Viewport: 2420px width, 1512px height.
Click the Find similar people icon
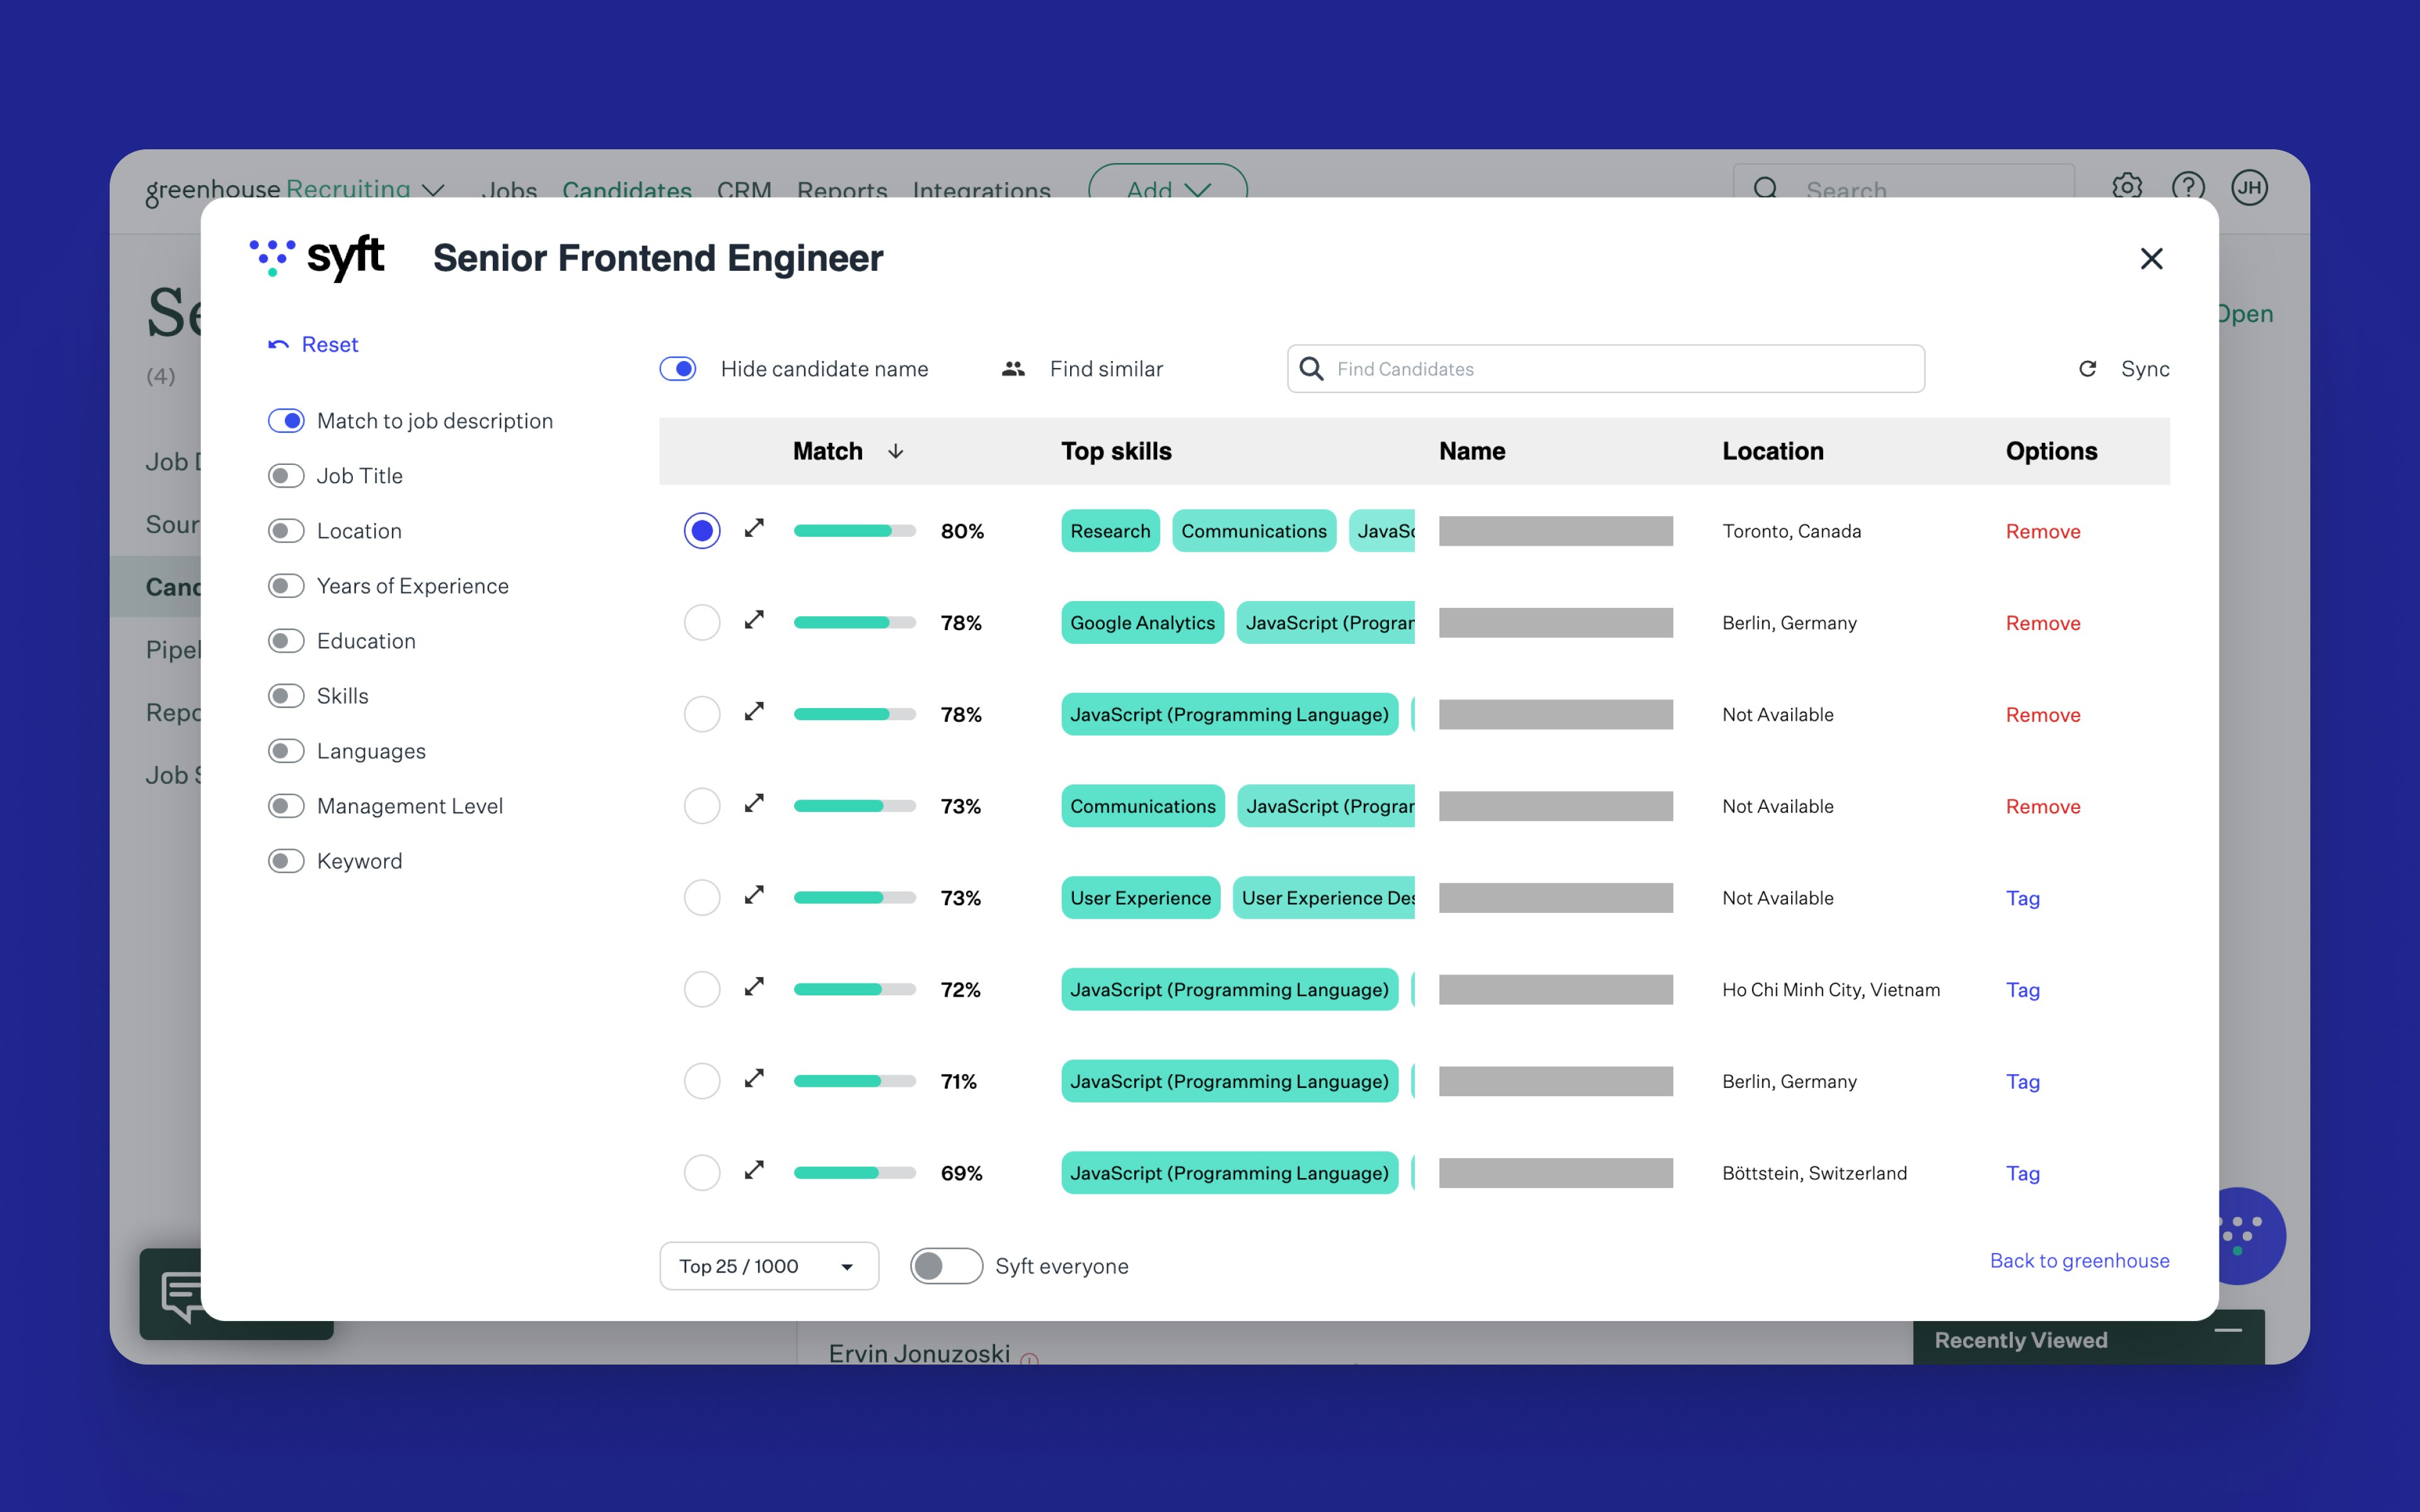click(1013, 369)
